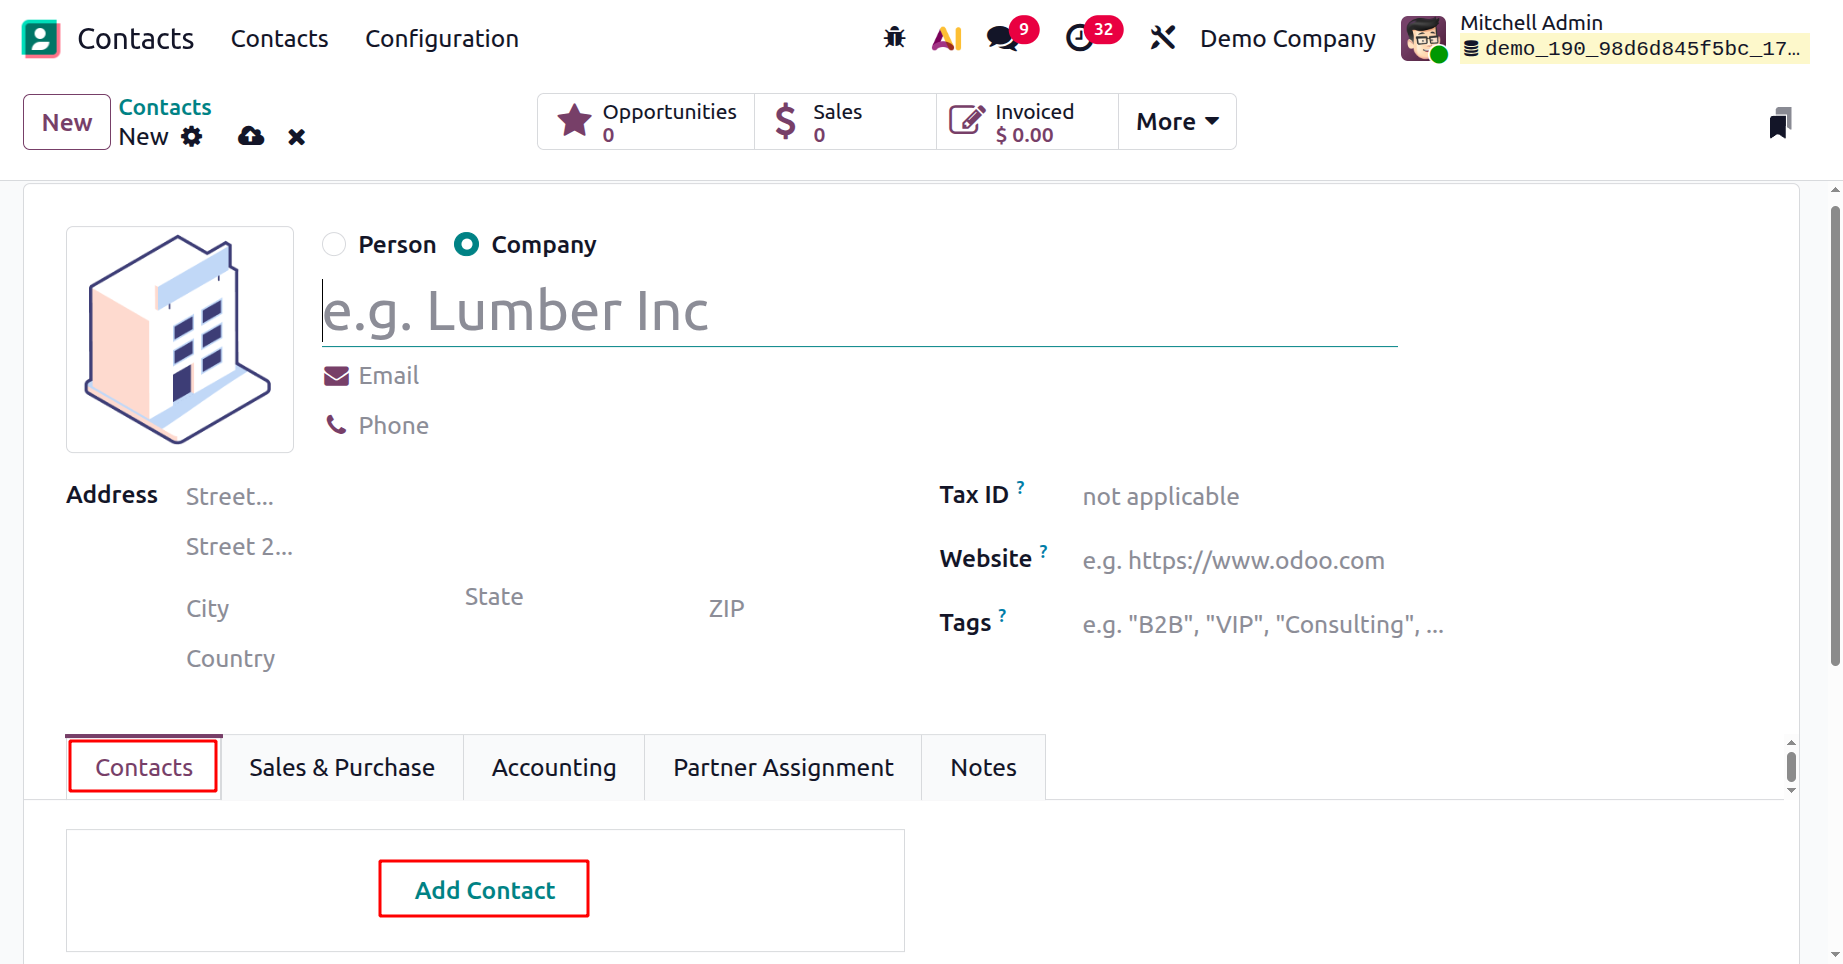Click the Add Contact button
The height and width of the screenshot is (964, 1843).
[x=484, y=889]
